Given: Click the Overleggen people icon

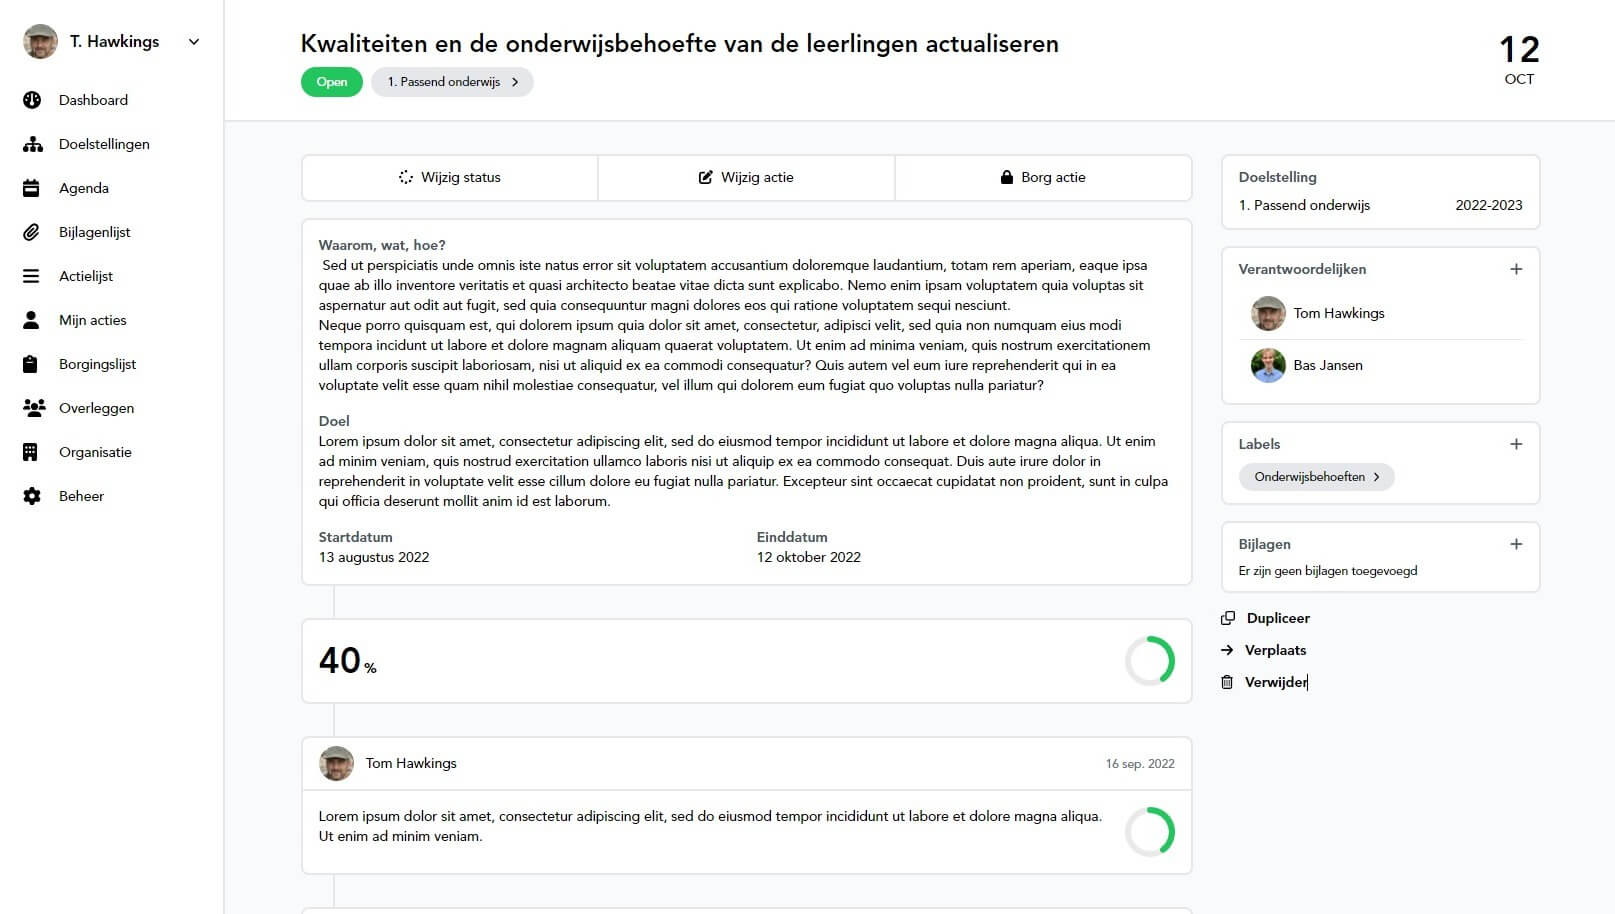Looking at the screenshot, I should point(33,408).
